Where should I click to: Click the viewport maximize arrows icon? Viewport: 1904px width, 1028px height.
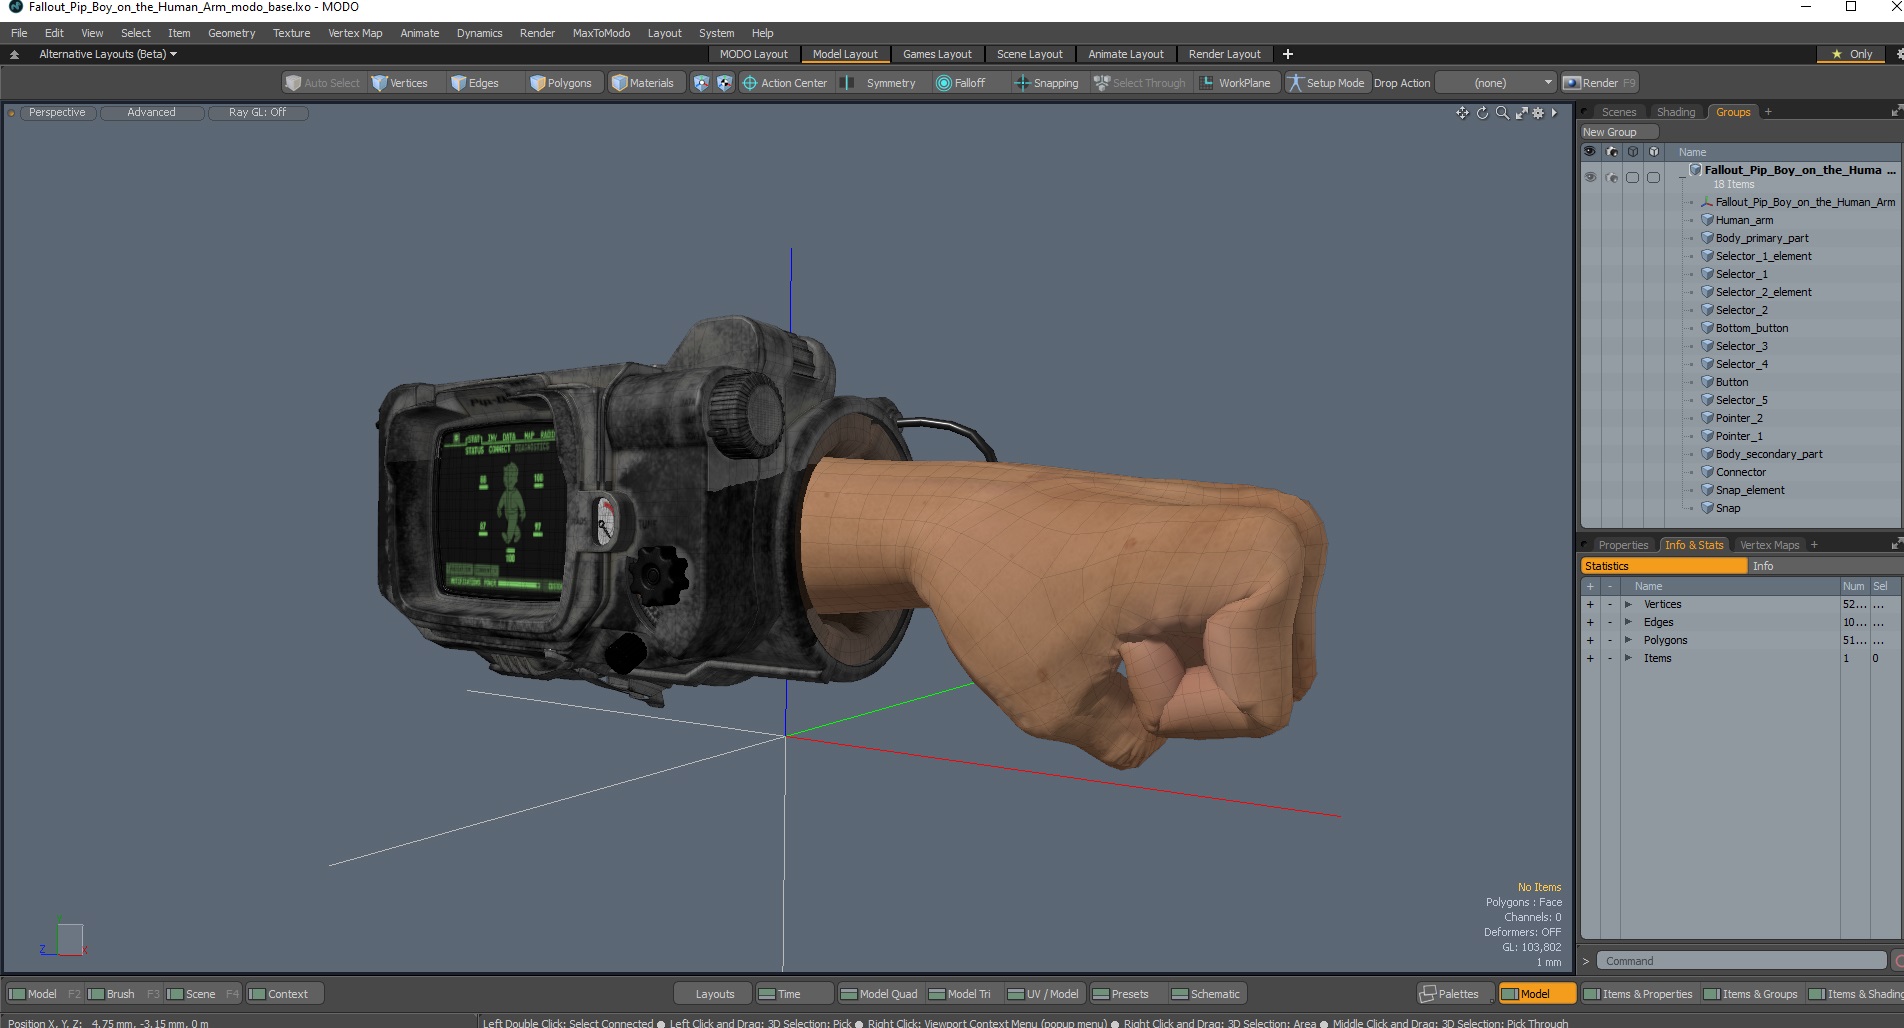click(1521, 113)
